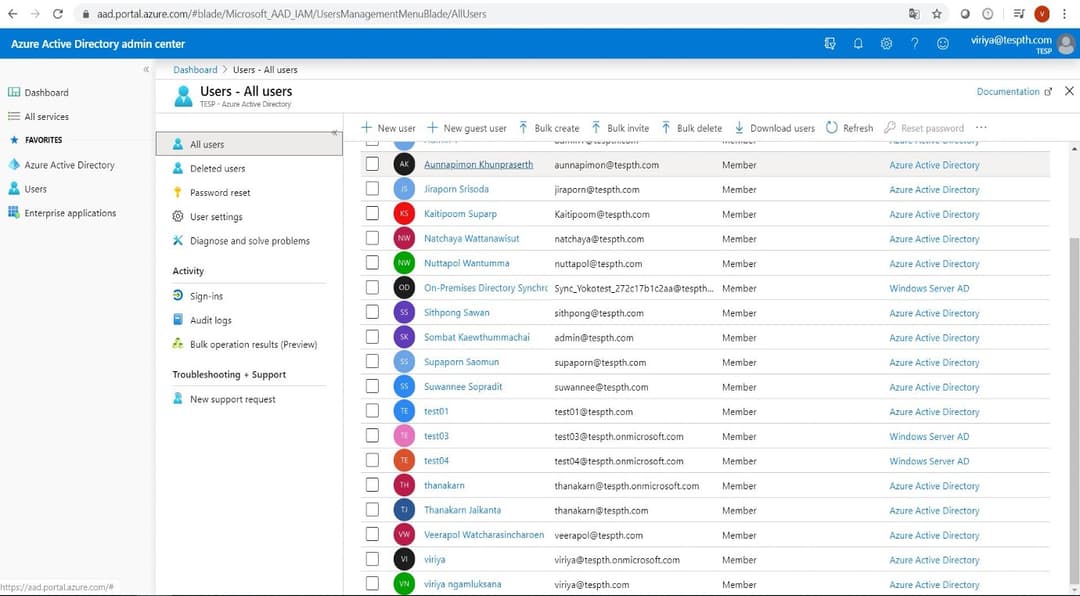
Task: Click New user in the toolbar
Action: click(388, 128)
